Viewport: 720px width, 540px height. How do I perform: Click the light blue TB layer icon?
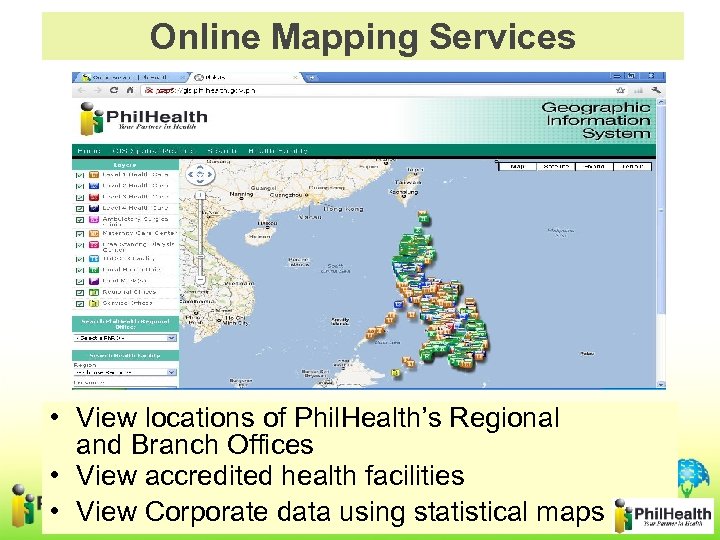[x=94, y=259]
